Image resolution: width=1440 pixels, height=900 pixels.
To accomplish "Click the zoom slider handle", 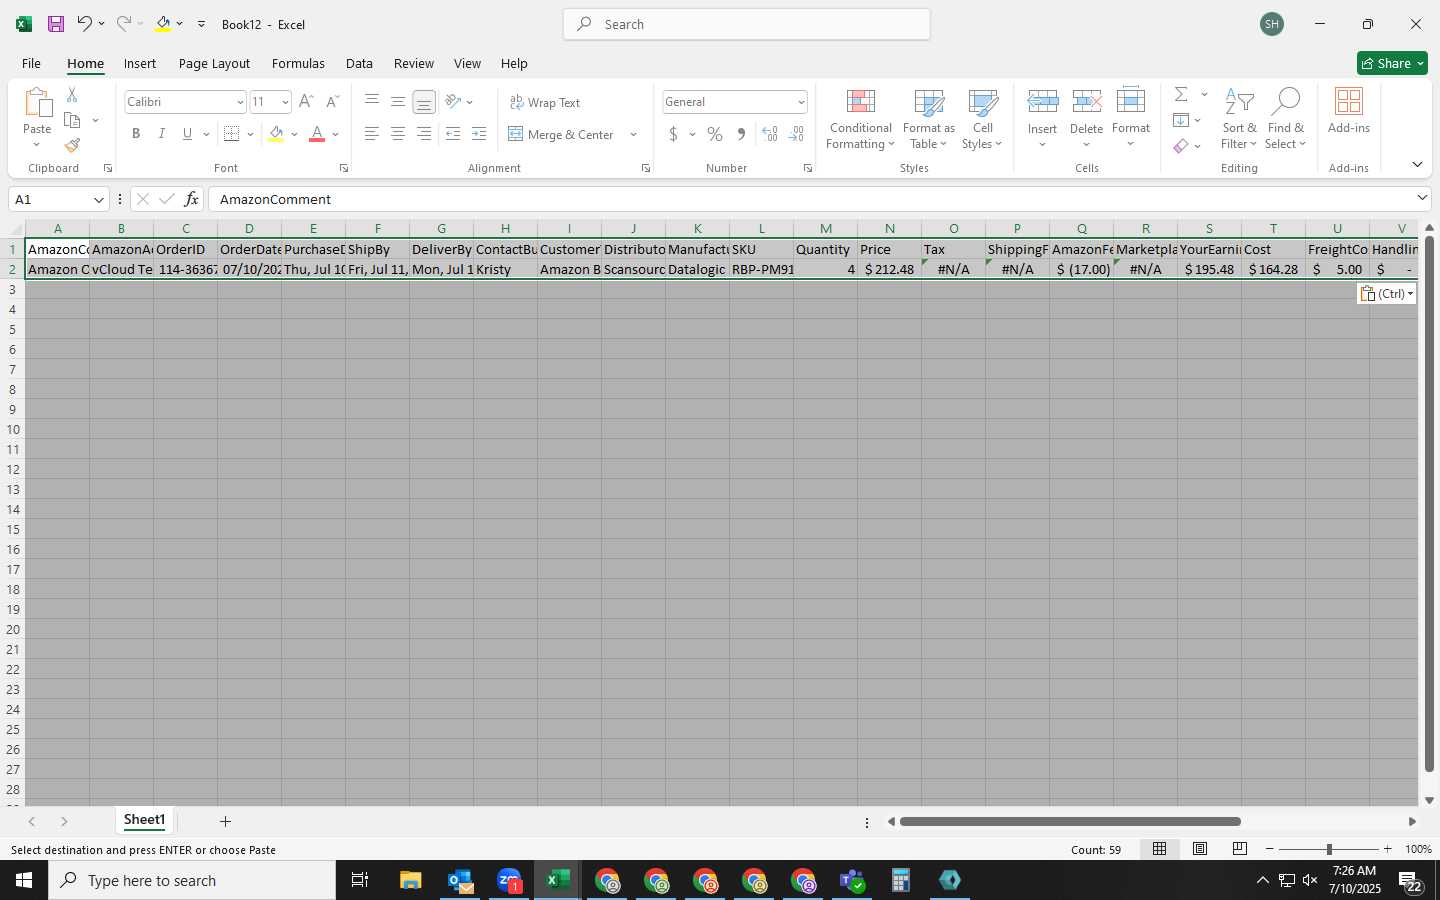I will click(1329, 849).
